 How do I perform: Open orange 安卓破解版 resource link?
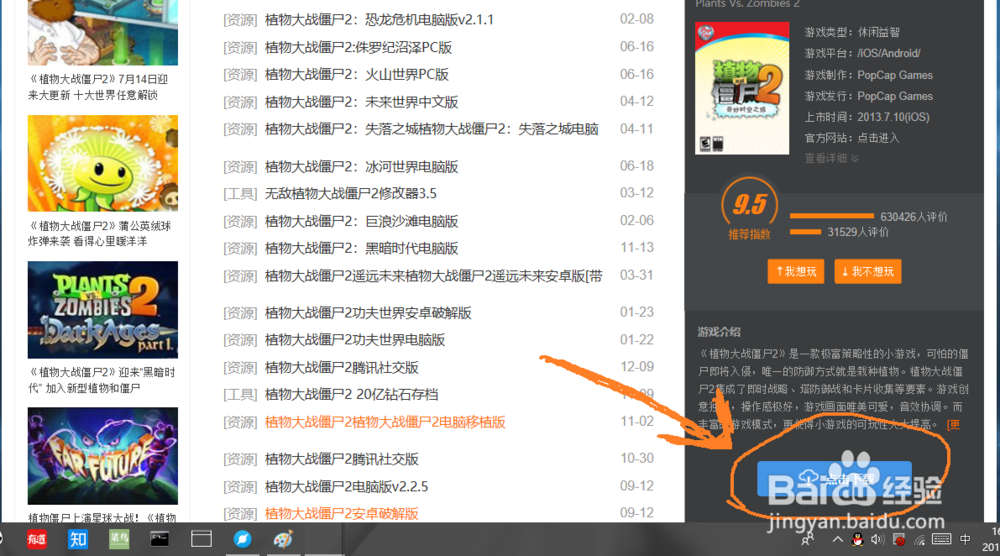(x=341, y=513)
